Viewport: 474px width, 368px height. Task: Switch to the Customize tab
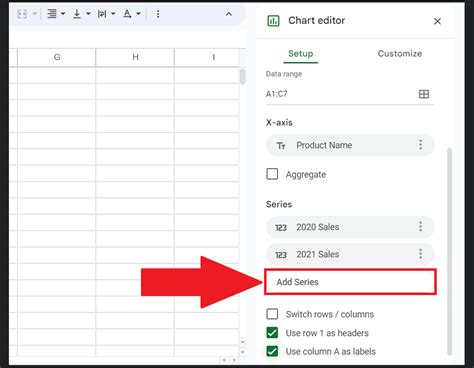400,54
